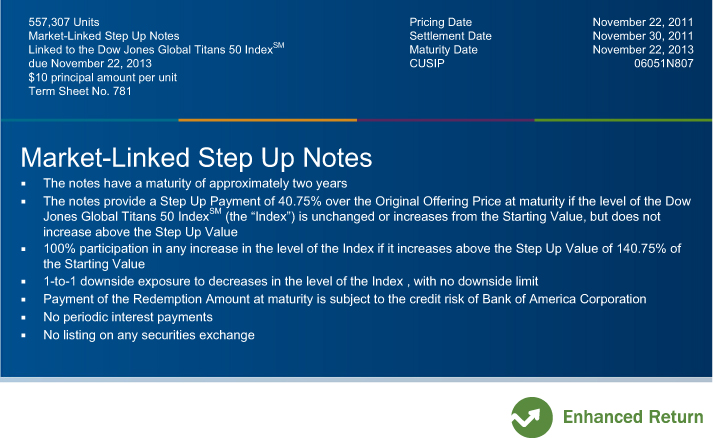The height and width of the screenshot is (438, 713).
Task: Click the Settlement Date label
Action: (x=450, y=36)
